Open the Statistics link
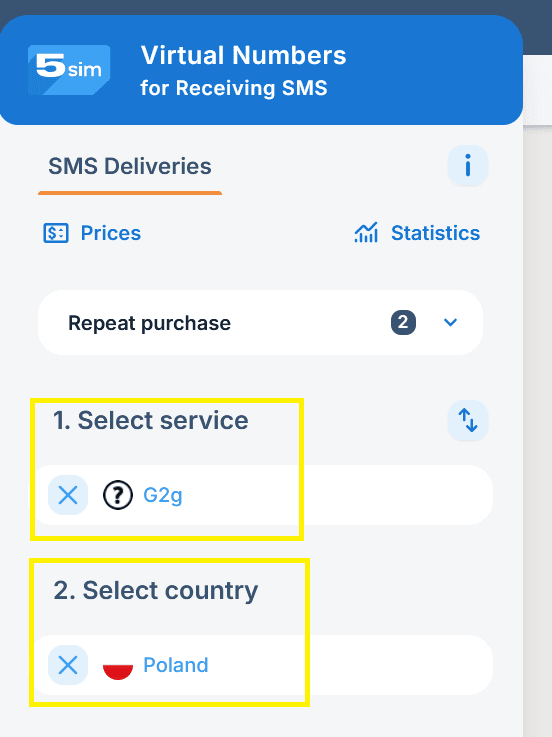 coord(435,233)
